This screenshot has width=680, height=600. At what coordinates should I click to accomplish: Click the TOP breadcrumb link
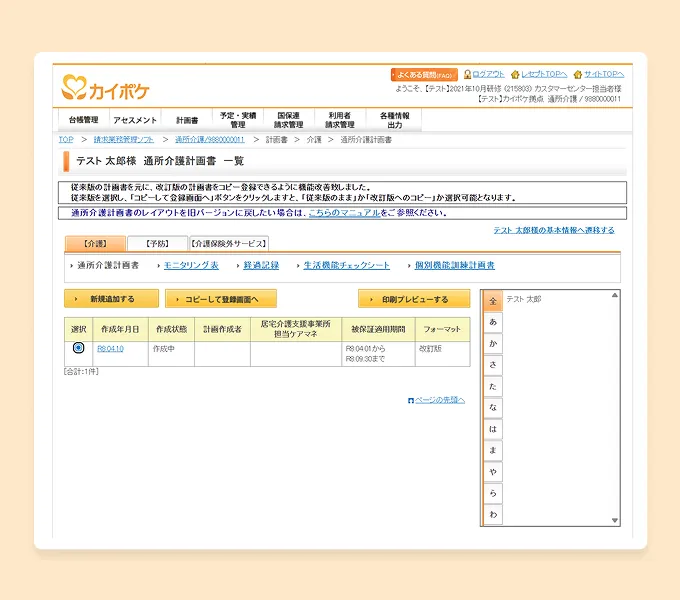66,139
